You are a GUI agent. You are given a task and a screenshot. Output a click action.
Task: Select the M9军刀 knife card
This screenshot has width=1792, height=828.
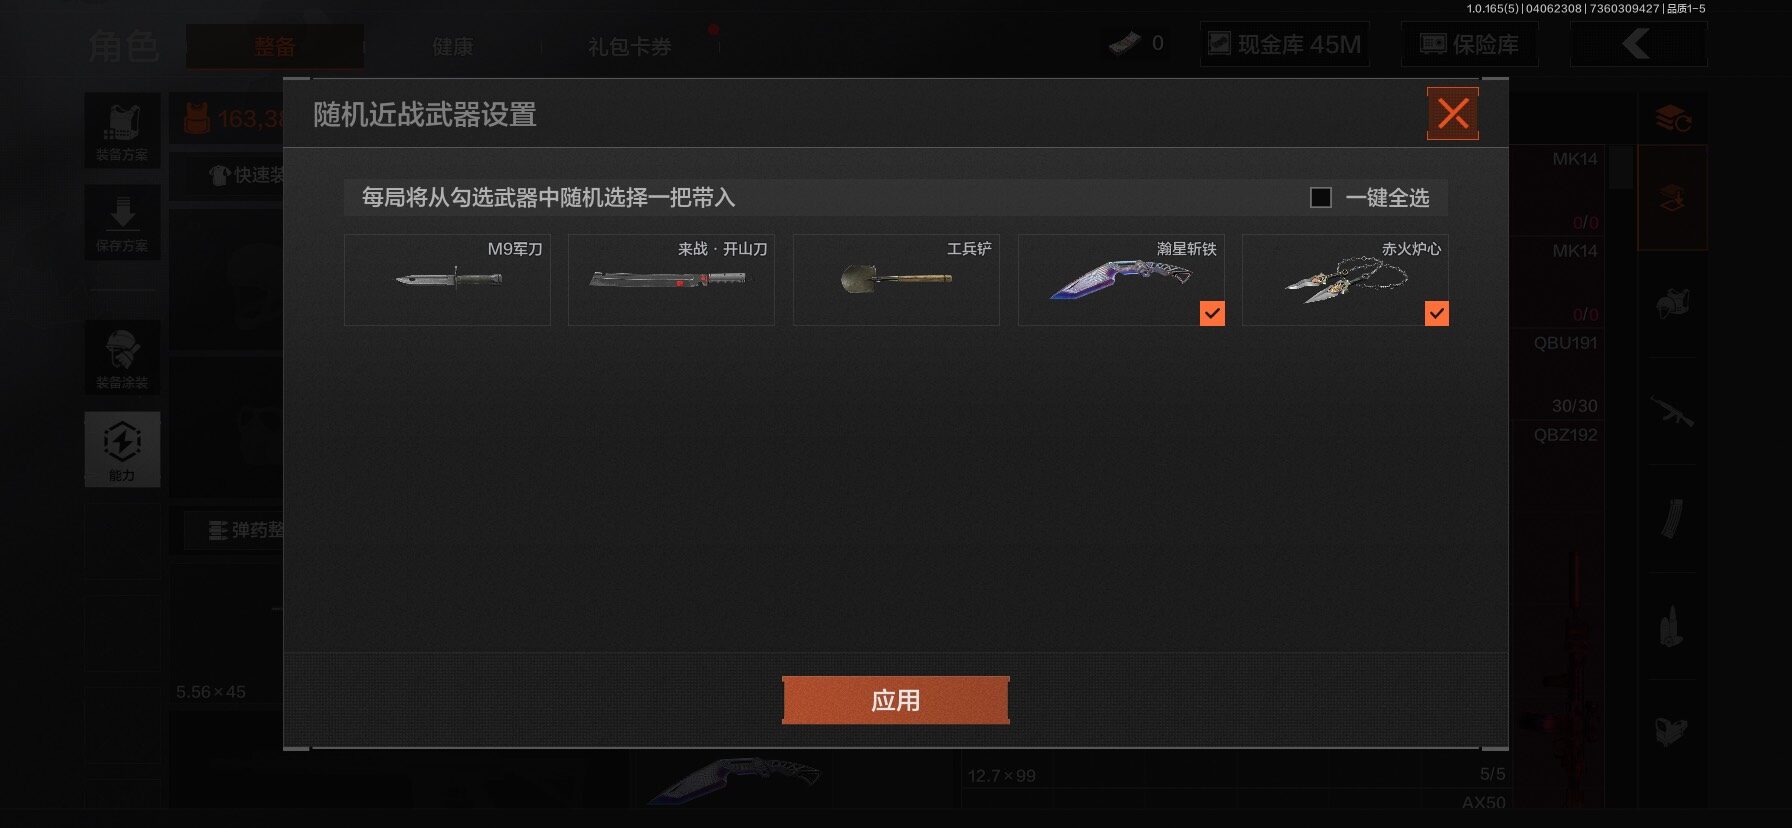point(447,280)
